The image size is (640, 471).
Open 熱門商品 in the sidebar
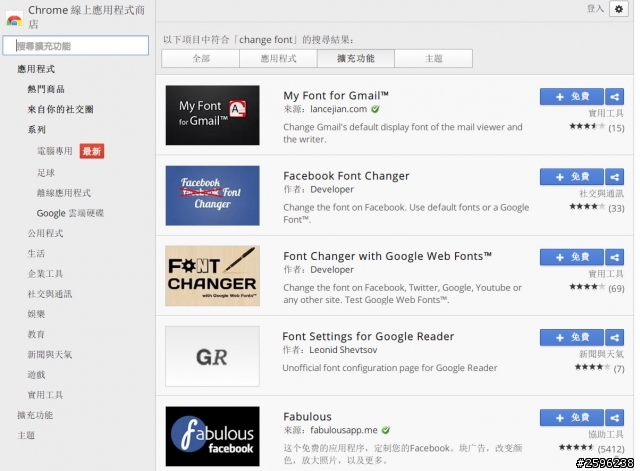click(46, 89)
